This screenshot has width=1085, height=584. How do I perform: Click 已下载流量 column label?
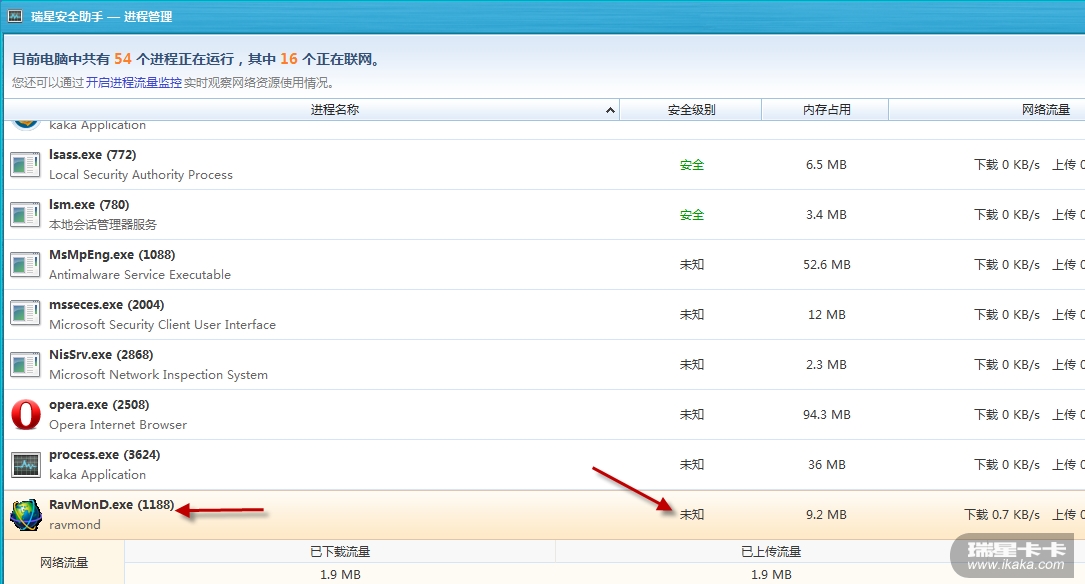340,551
